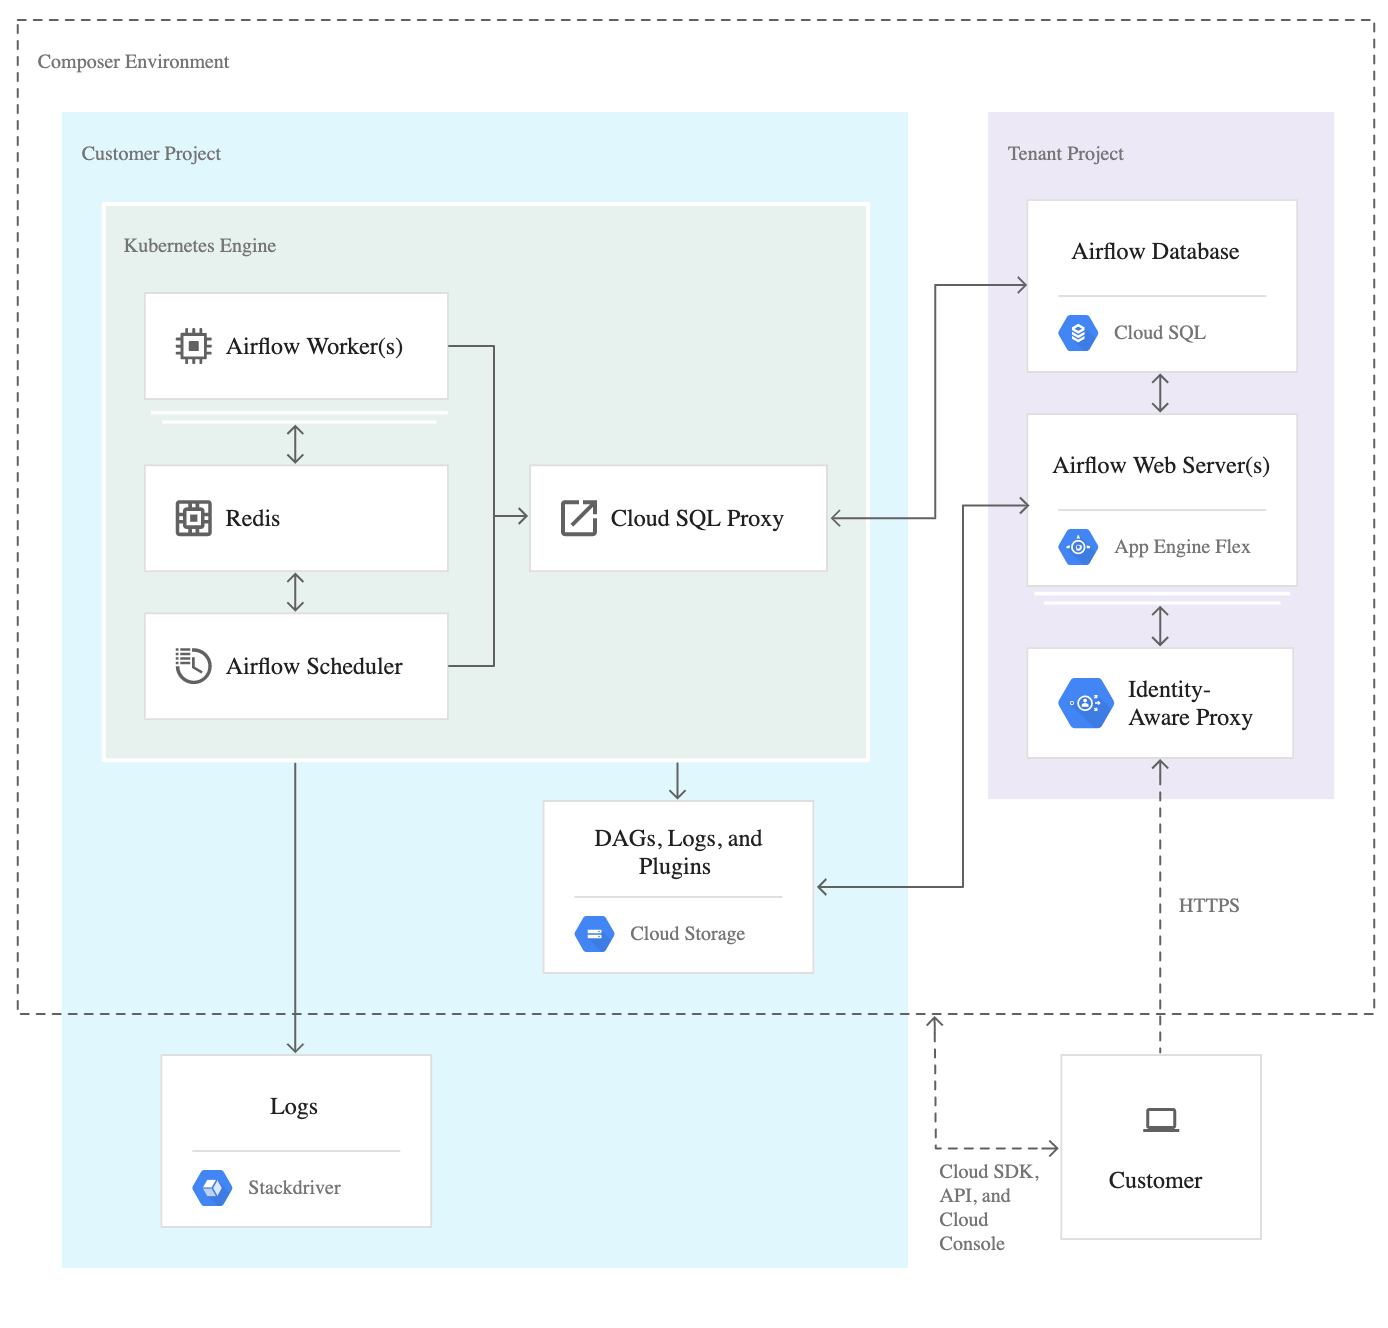Click the Customer laptop icon

point(1160,1121)
